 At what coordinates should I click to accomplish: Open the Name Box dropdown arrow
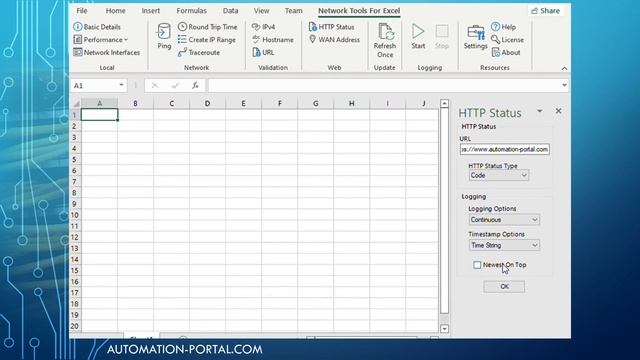[121, 85]
